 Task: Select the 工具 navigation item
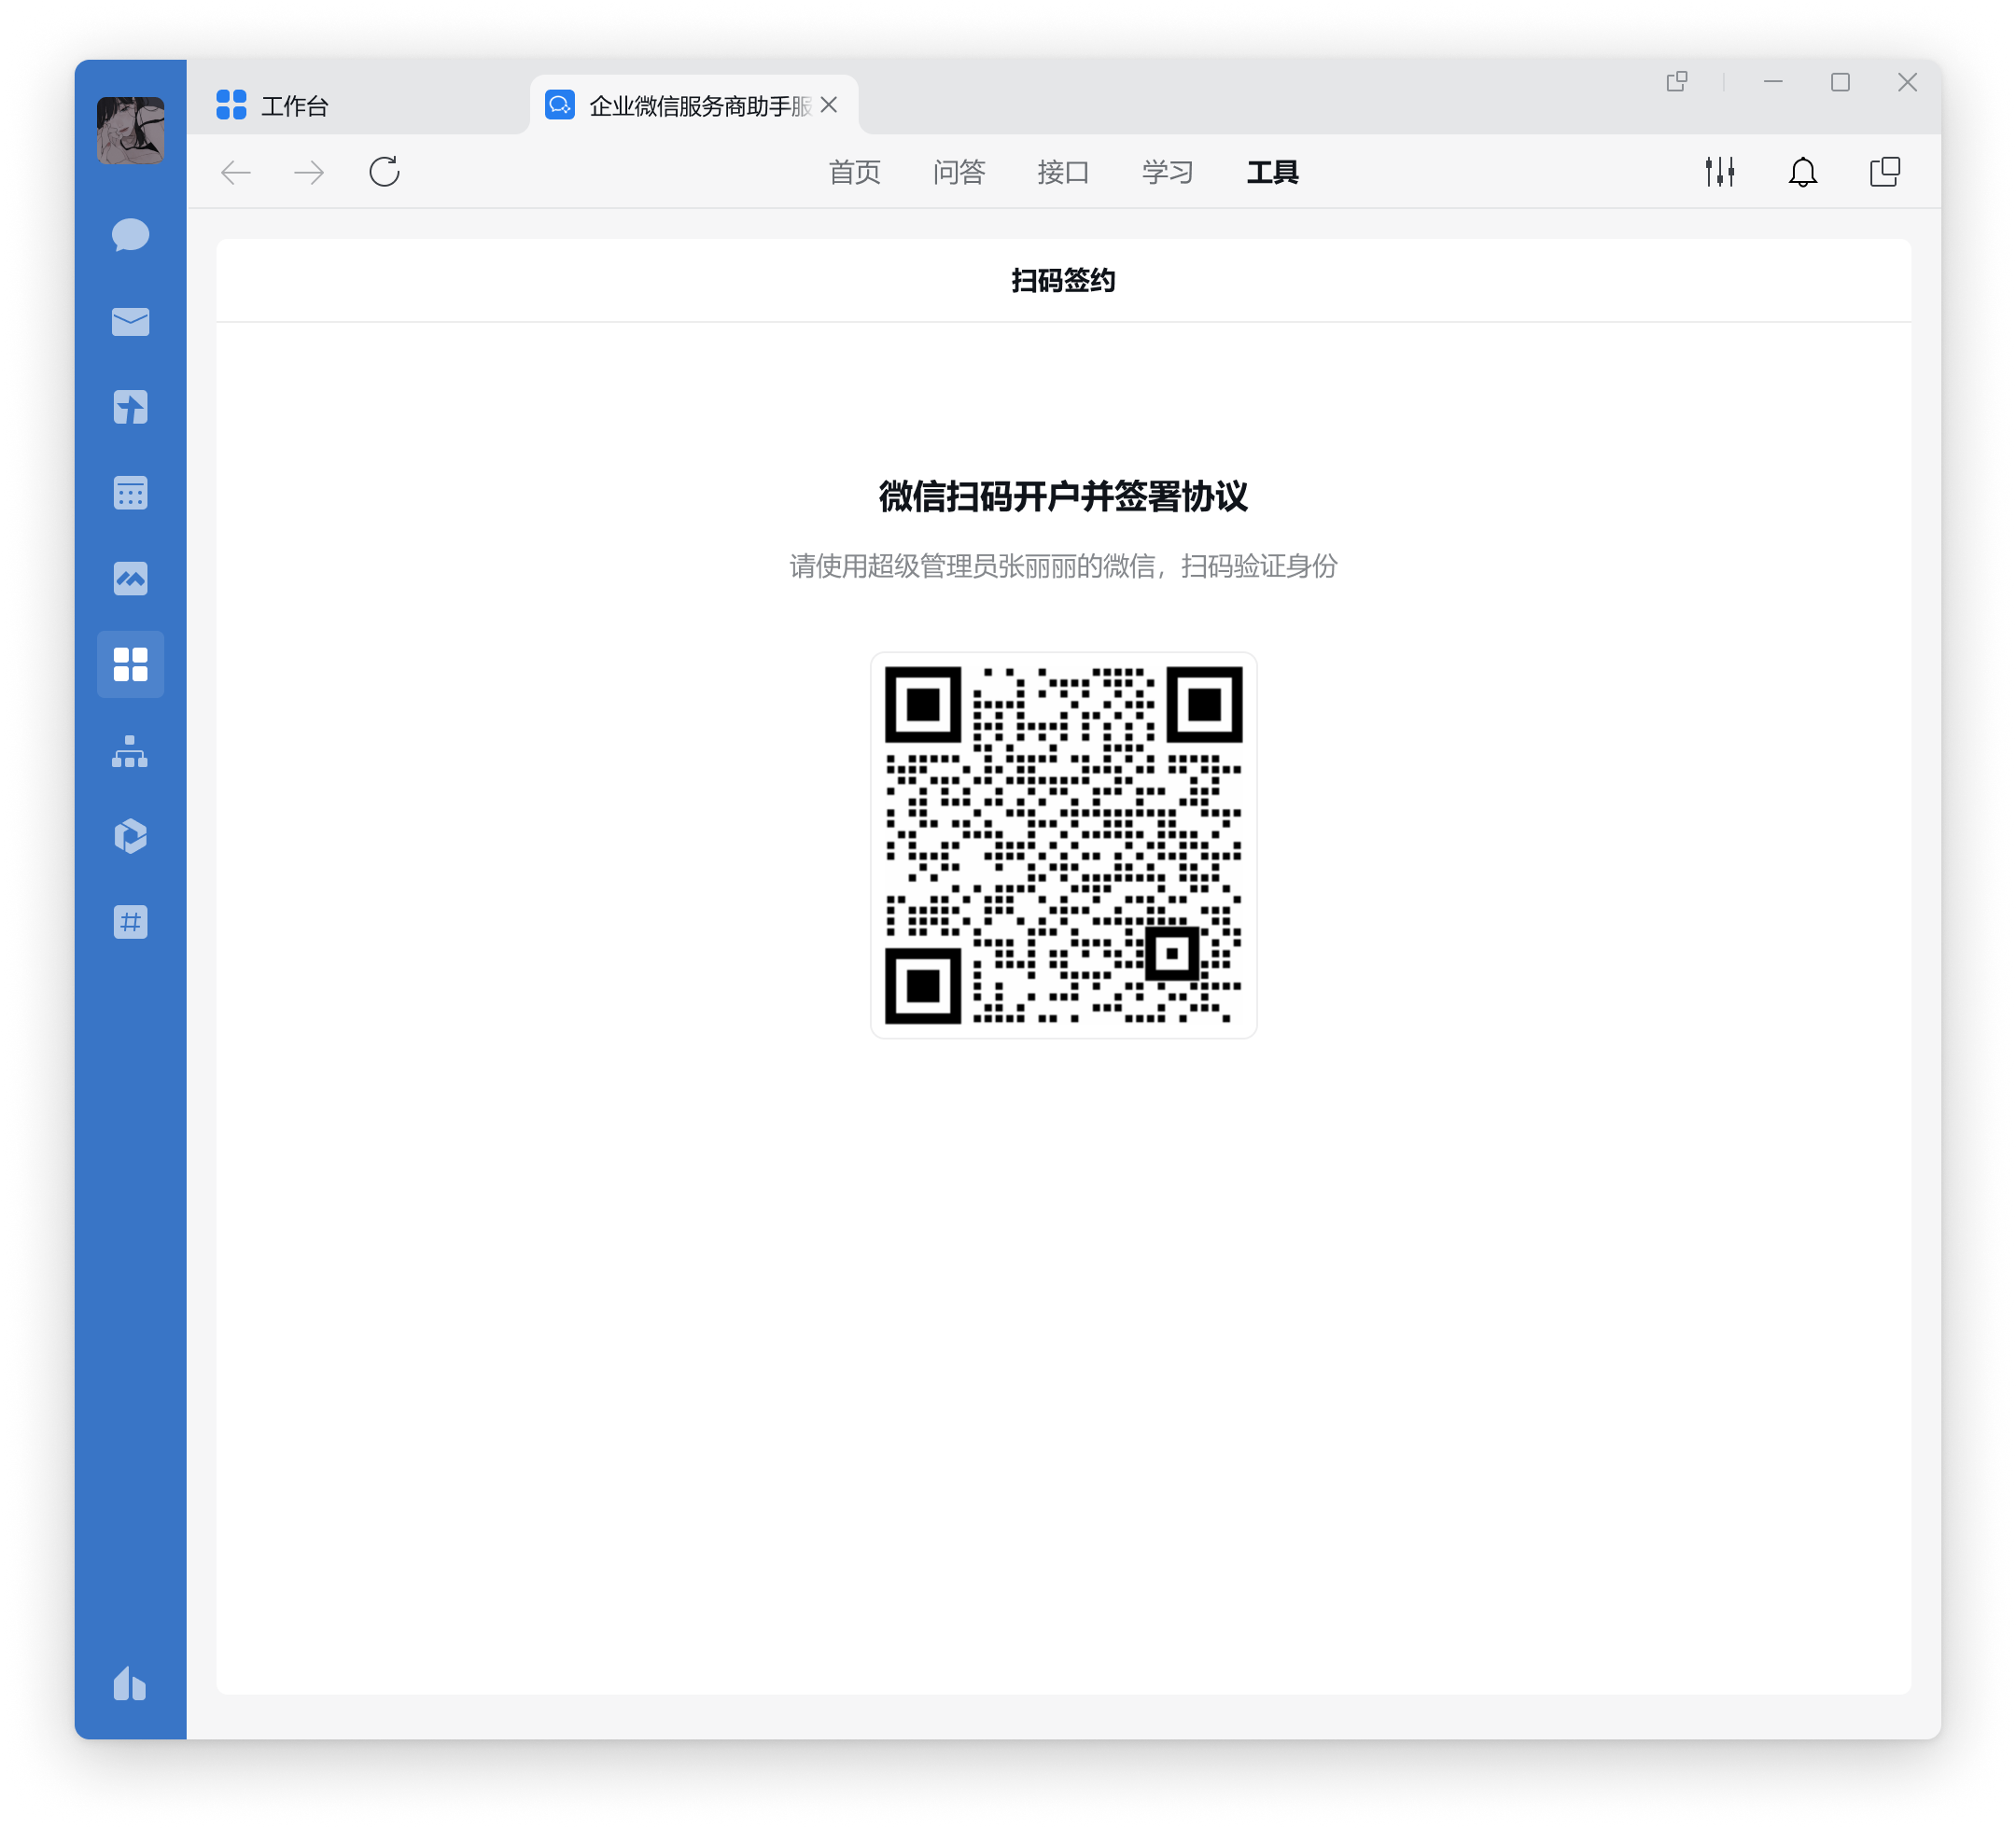point(1272,172)
